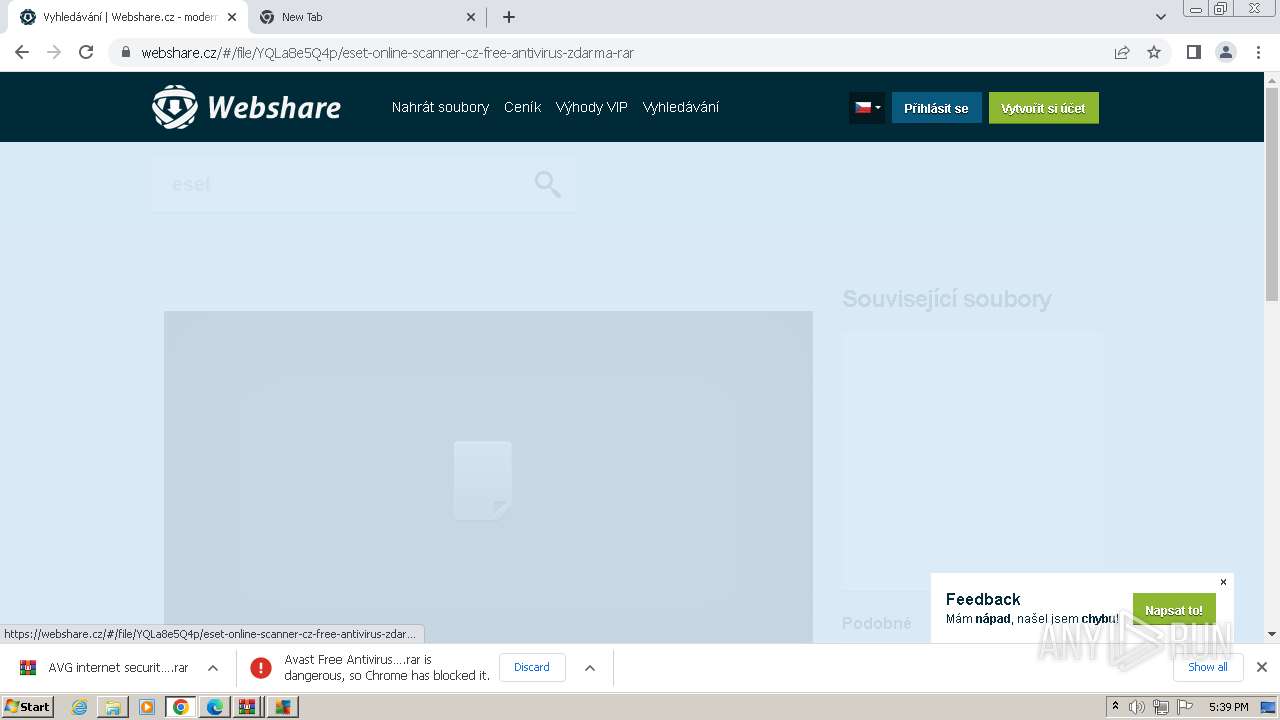Open File Explorer from taskbar
The height and width of the screenshot is (720, 1280).
113,707
